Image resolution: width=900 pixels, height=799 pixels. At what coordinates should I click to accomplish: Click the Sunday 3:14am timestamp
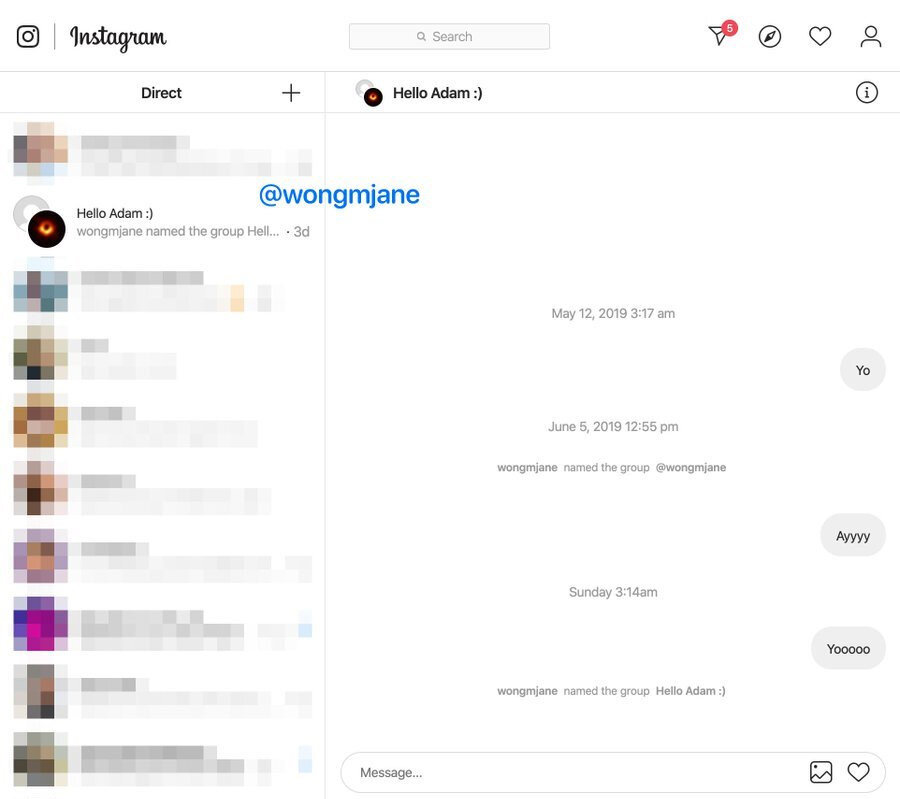(x=613, y=592)
